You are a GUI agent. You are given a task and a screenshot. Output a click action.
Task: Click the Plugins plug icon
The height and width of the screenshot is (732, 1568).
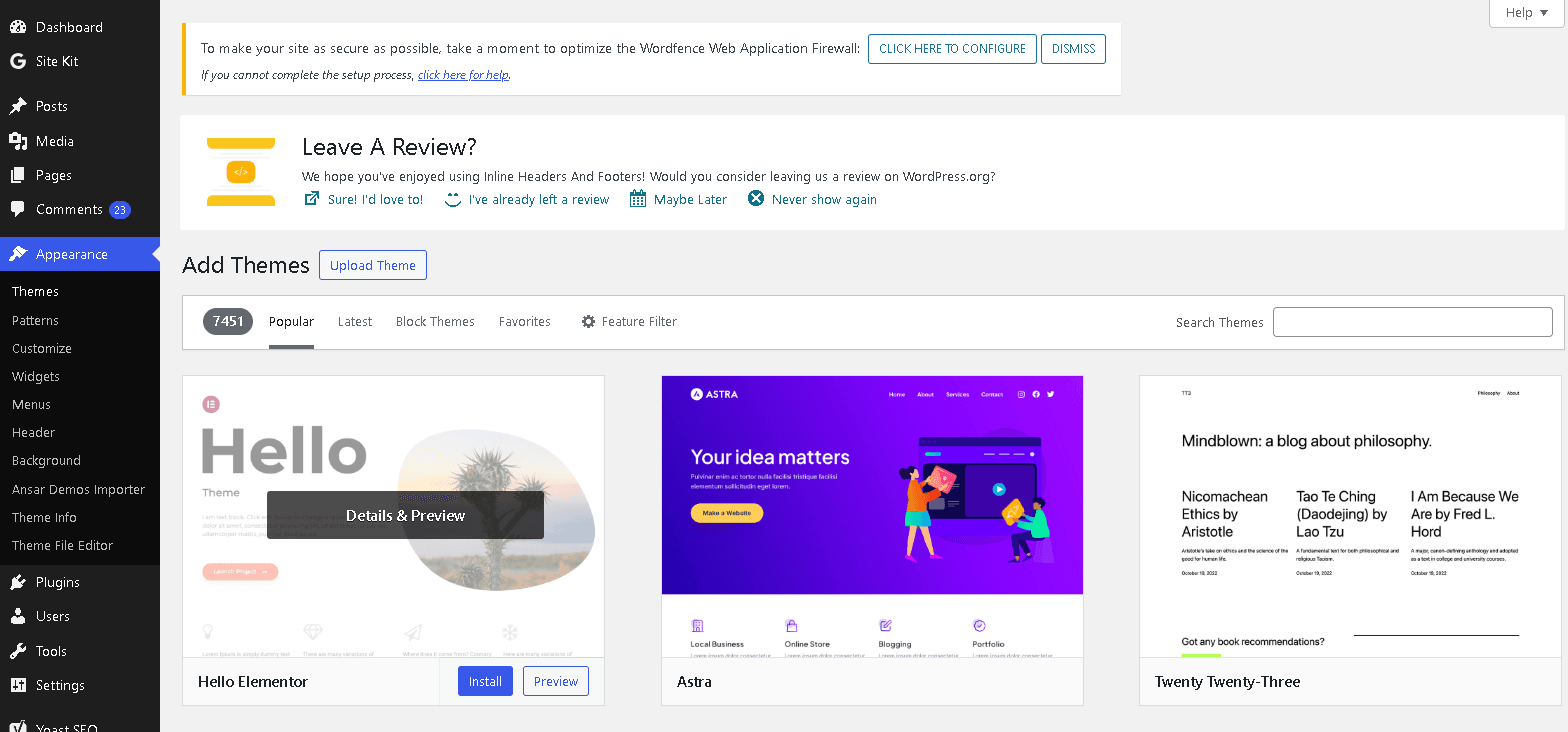[x=18, y=582]
